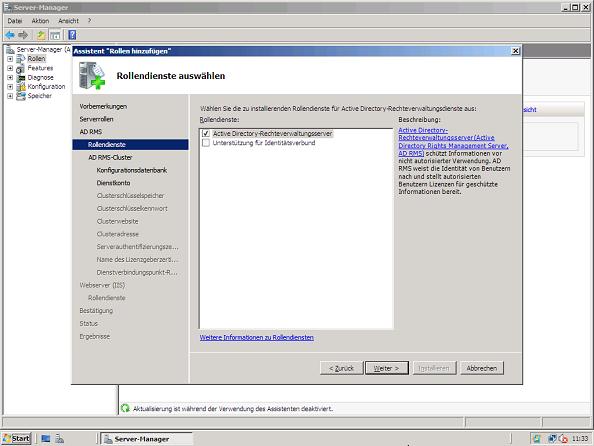Open the Aktion menu
The height and width of the screenshot is (446, 594).
pyautogui.click(x=40, y=21)
